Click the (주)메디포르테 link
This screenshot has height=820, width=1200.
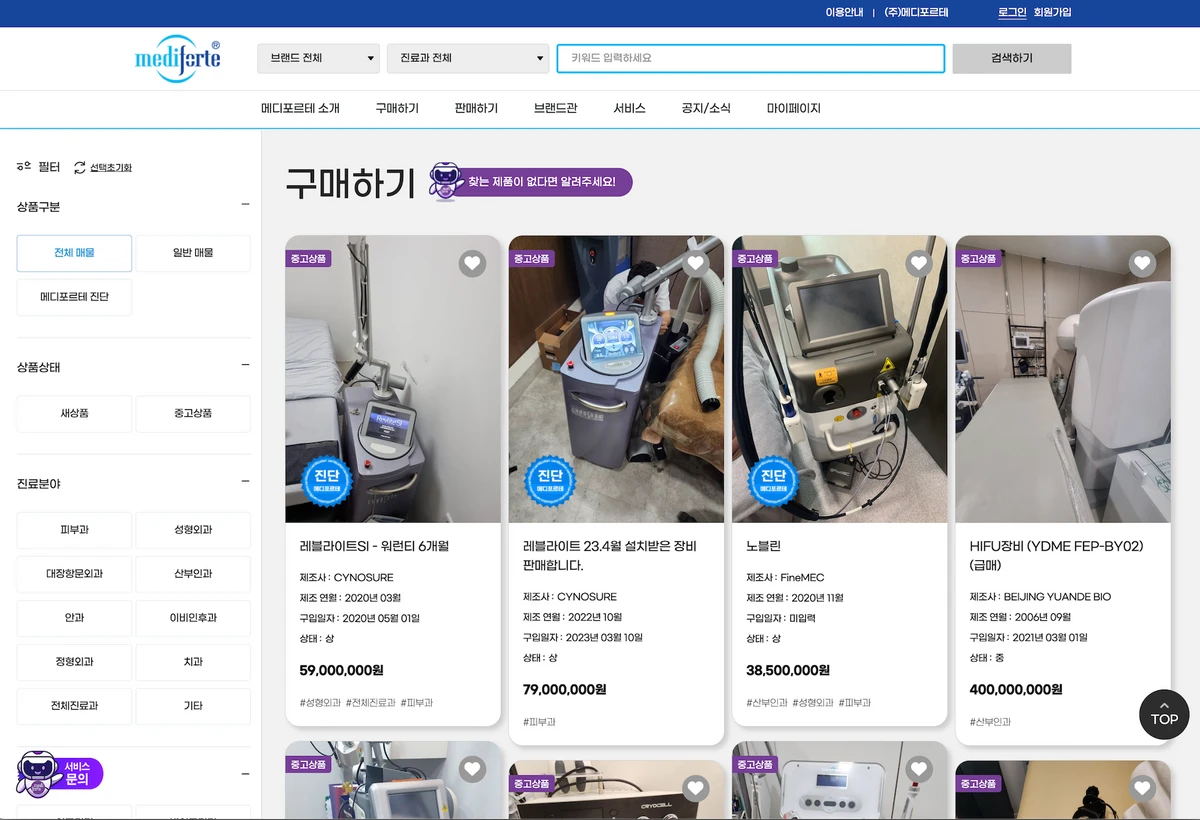tap(917, 12)
